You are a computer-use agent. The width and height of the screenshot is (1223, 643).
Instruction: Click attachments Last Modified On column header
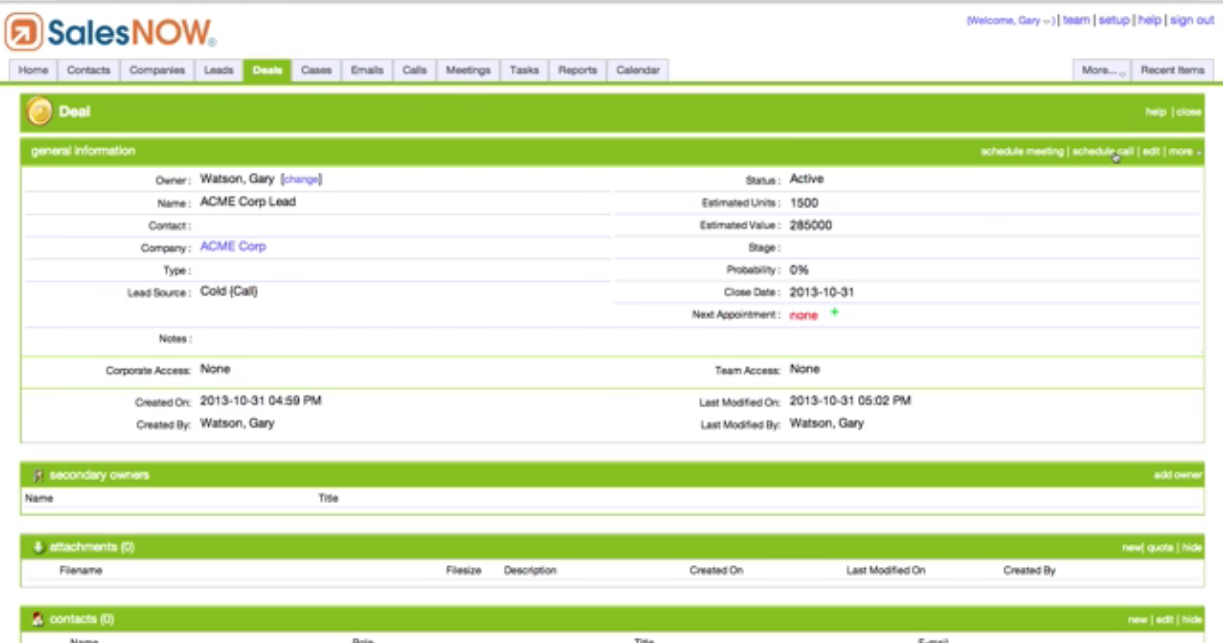pyautogui.click(x=886, y=571)
